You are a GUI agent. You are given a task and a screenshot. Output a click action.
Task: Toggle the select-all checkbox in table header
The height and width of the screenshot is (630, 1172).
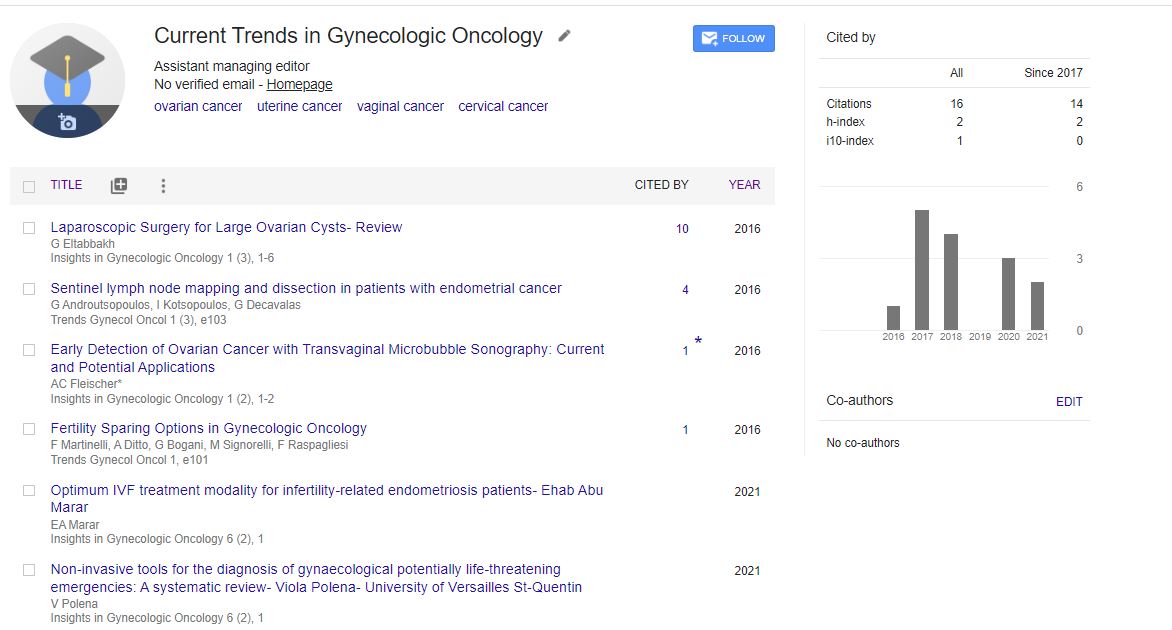[29, 186]
